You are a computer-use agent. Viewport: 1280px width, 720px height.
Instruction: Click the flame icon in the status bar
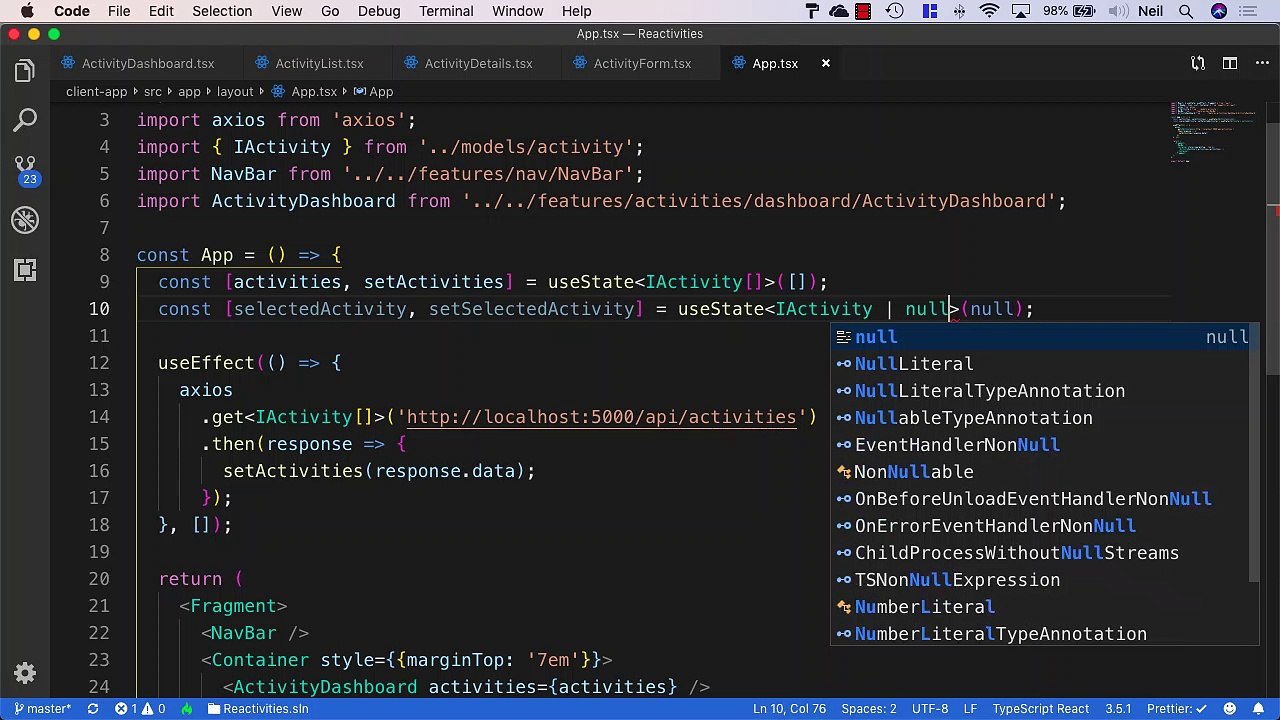[187, 708]
